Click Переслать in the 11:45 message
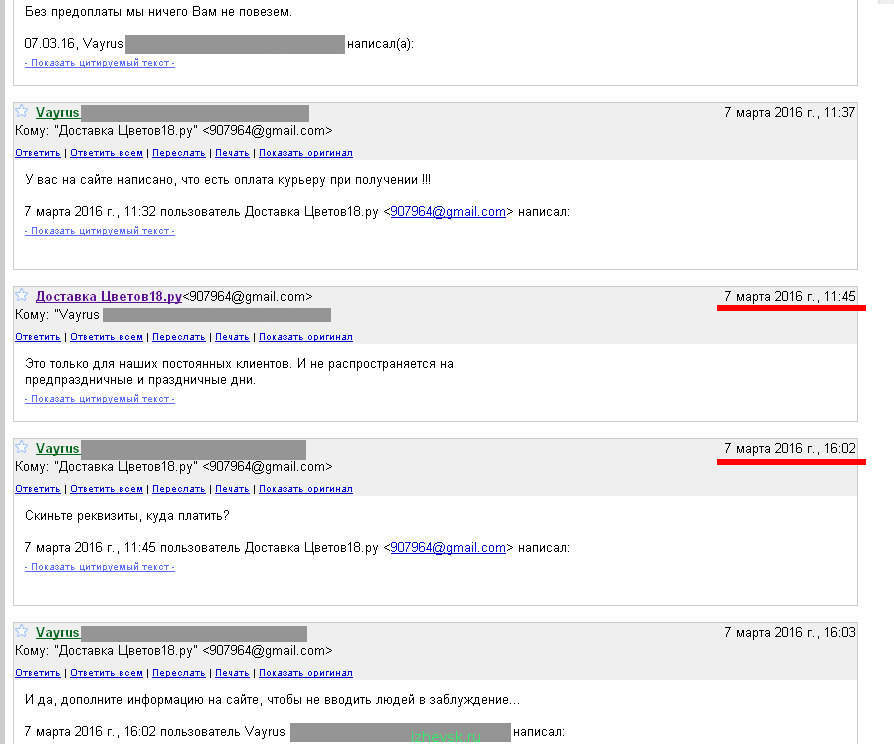 (178, 337)
